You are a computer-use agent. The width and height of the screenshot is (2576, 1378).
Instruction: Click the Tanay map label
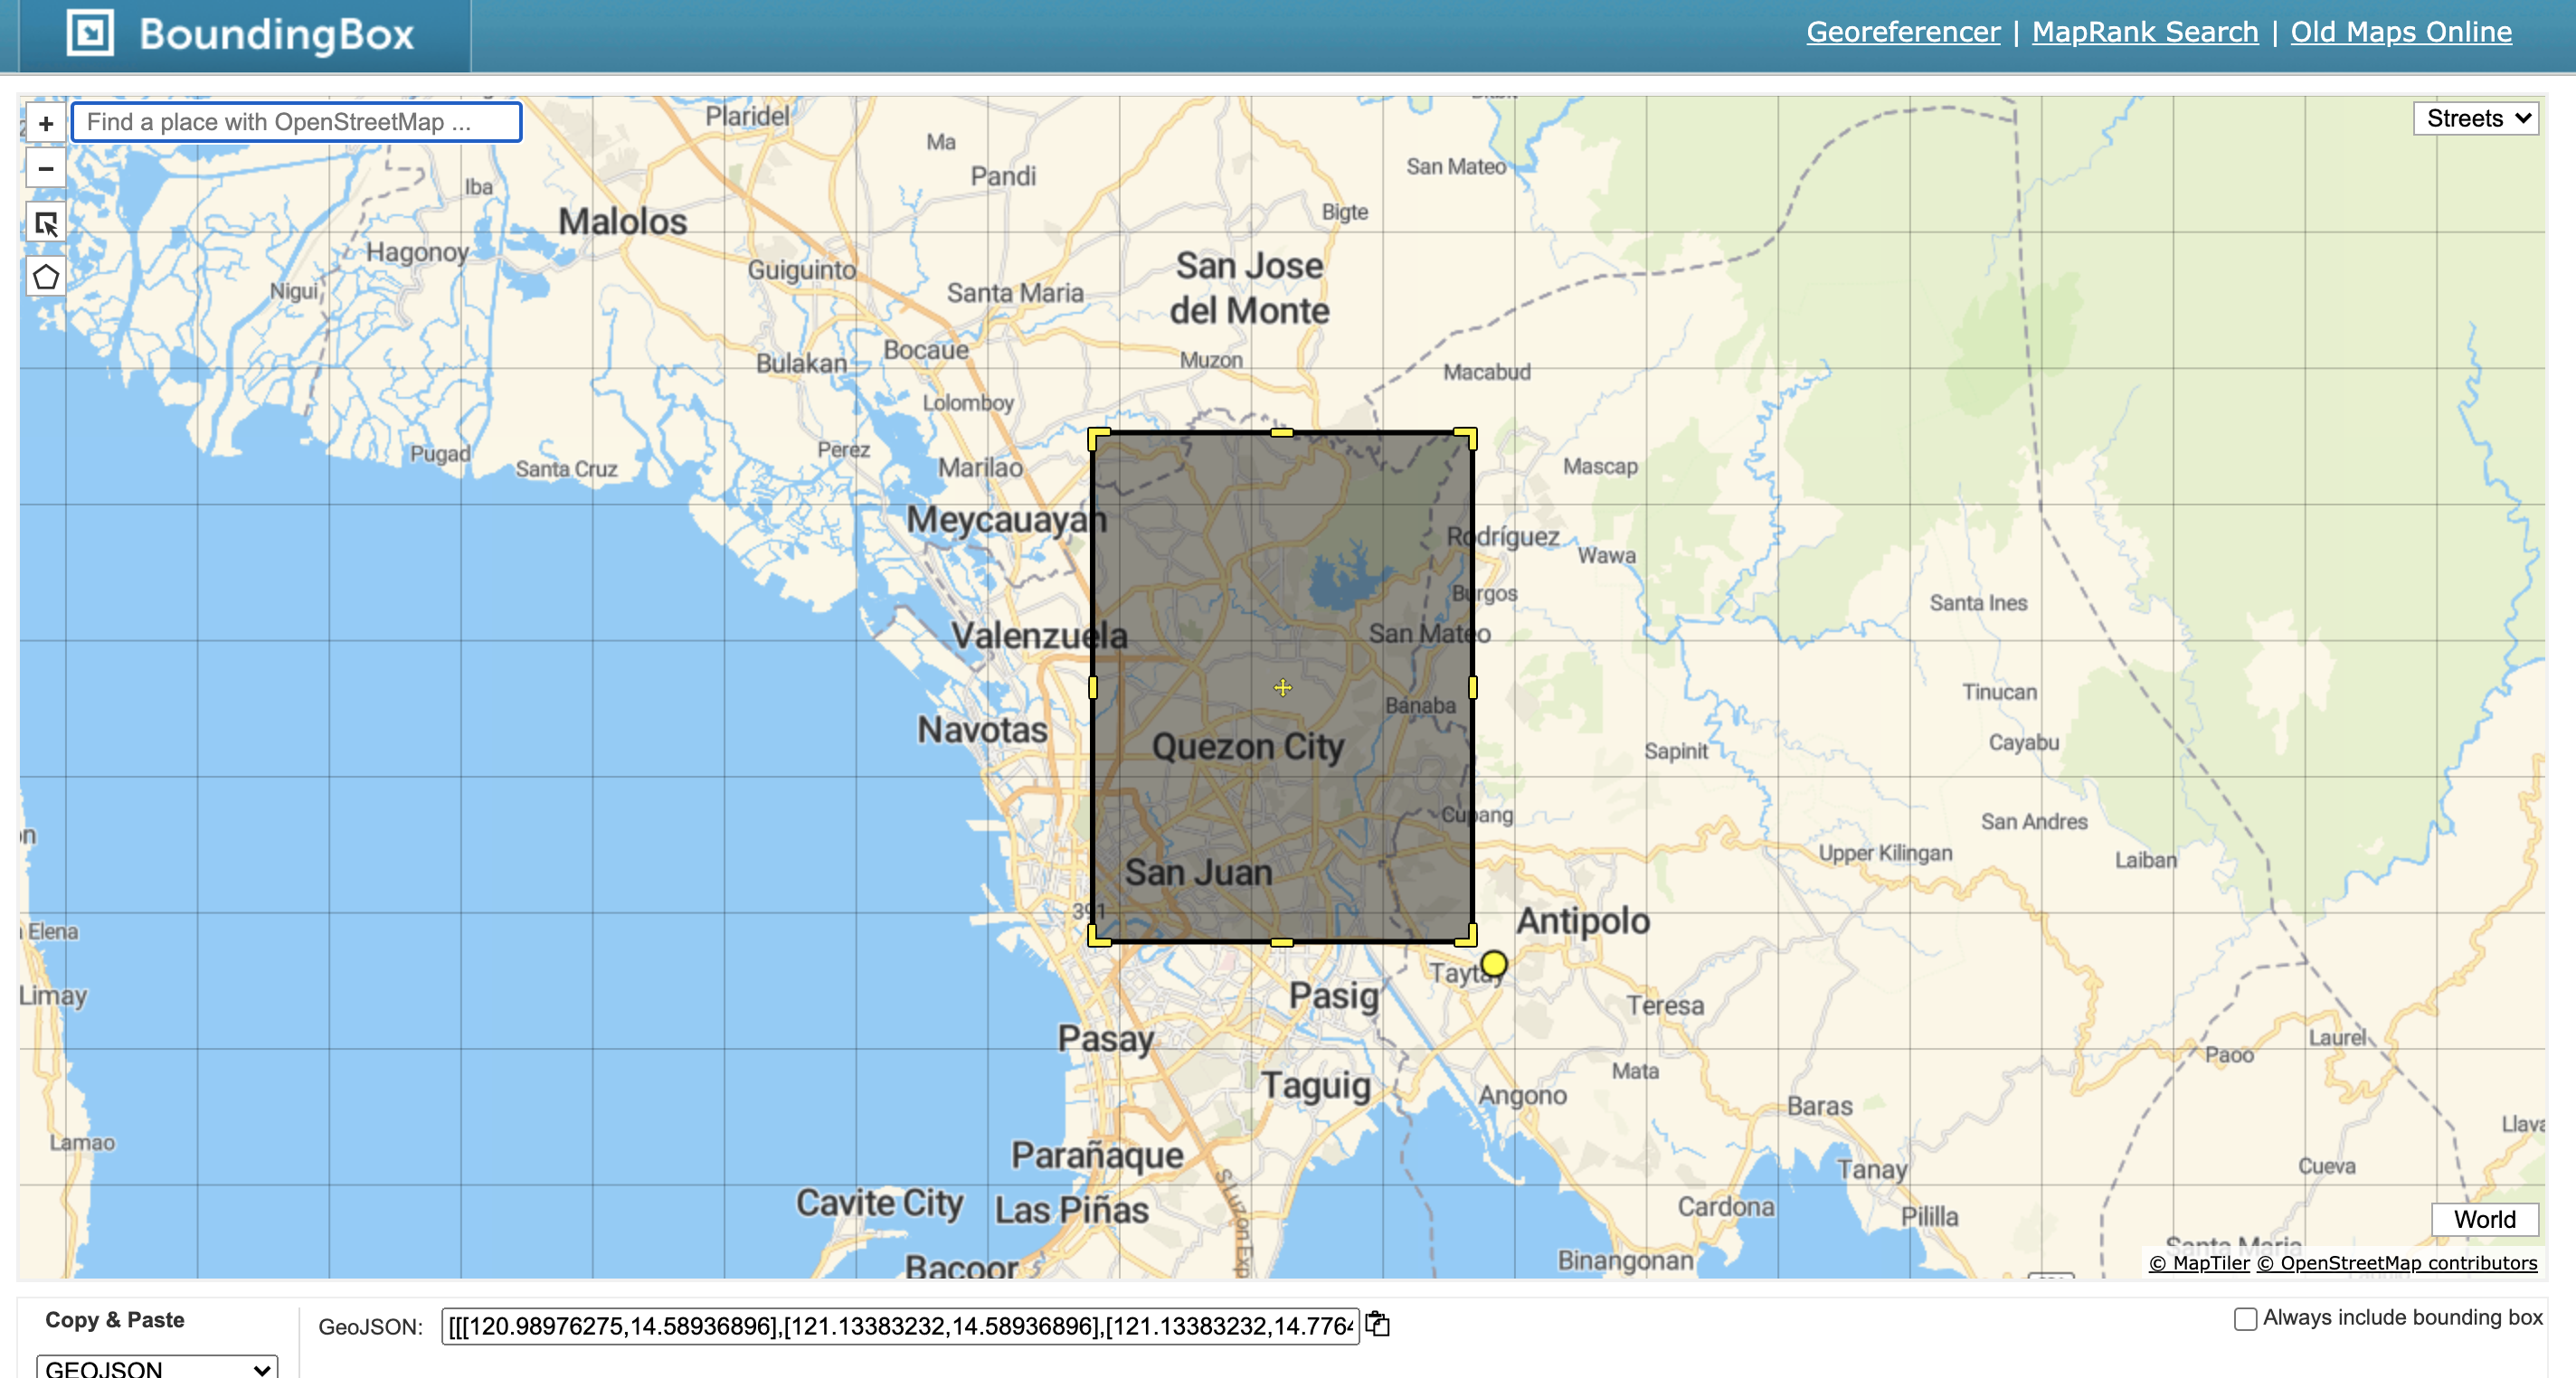(1872, 1169)
